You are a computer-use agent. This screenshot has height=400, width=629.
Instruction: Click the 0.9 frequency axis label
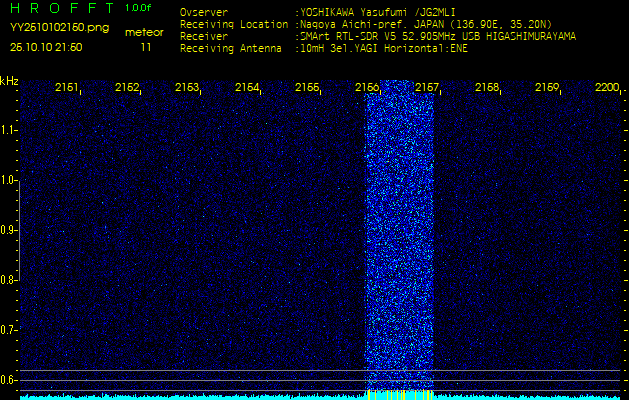[8, 230]
